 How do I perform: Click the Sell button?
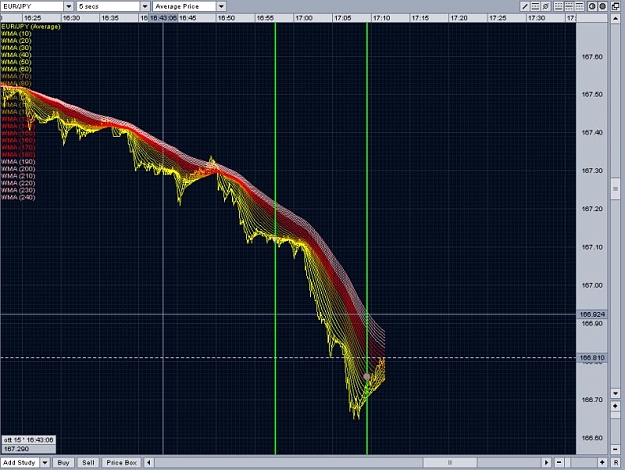point(88,462)
